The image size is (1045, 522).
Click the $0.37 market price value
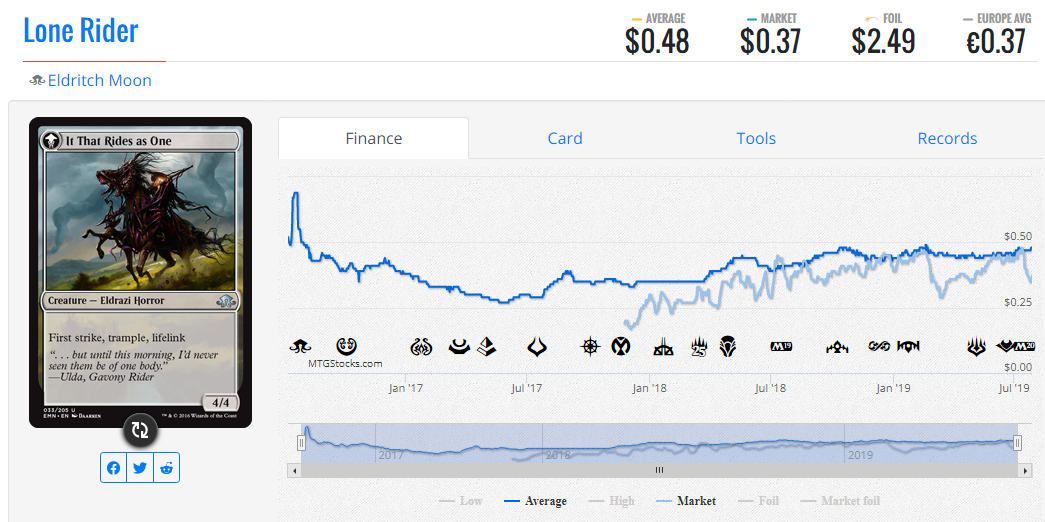(770, 42)
